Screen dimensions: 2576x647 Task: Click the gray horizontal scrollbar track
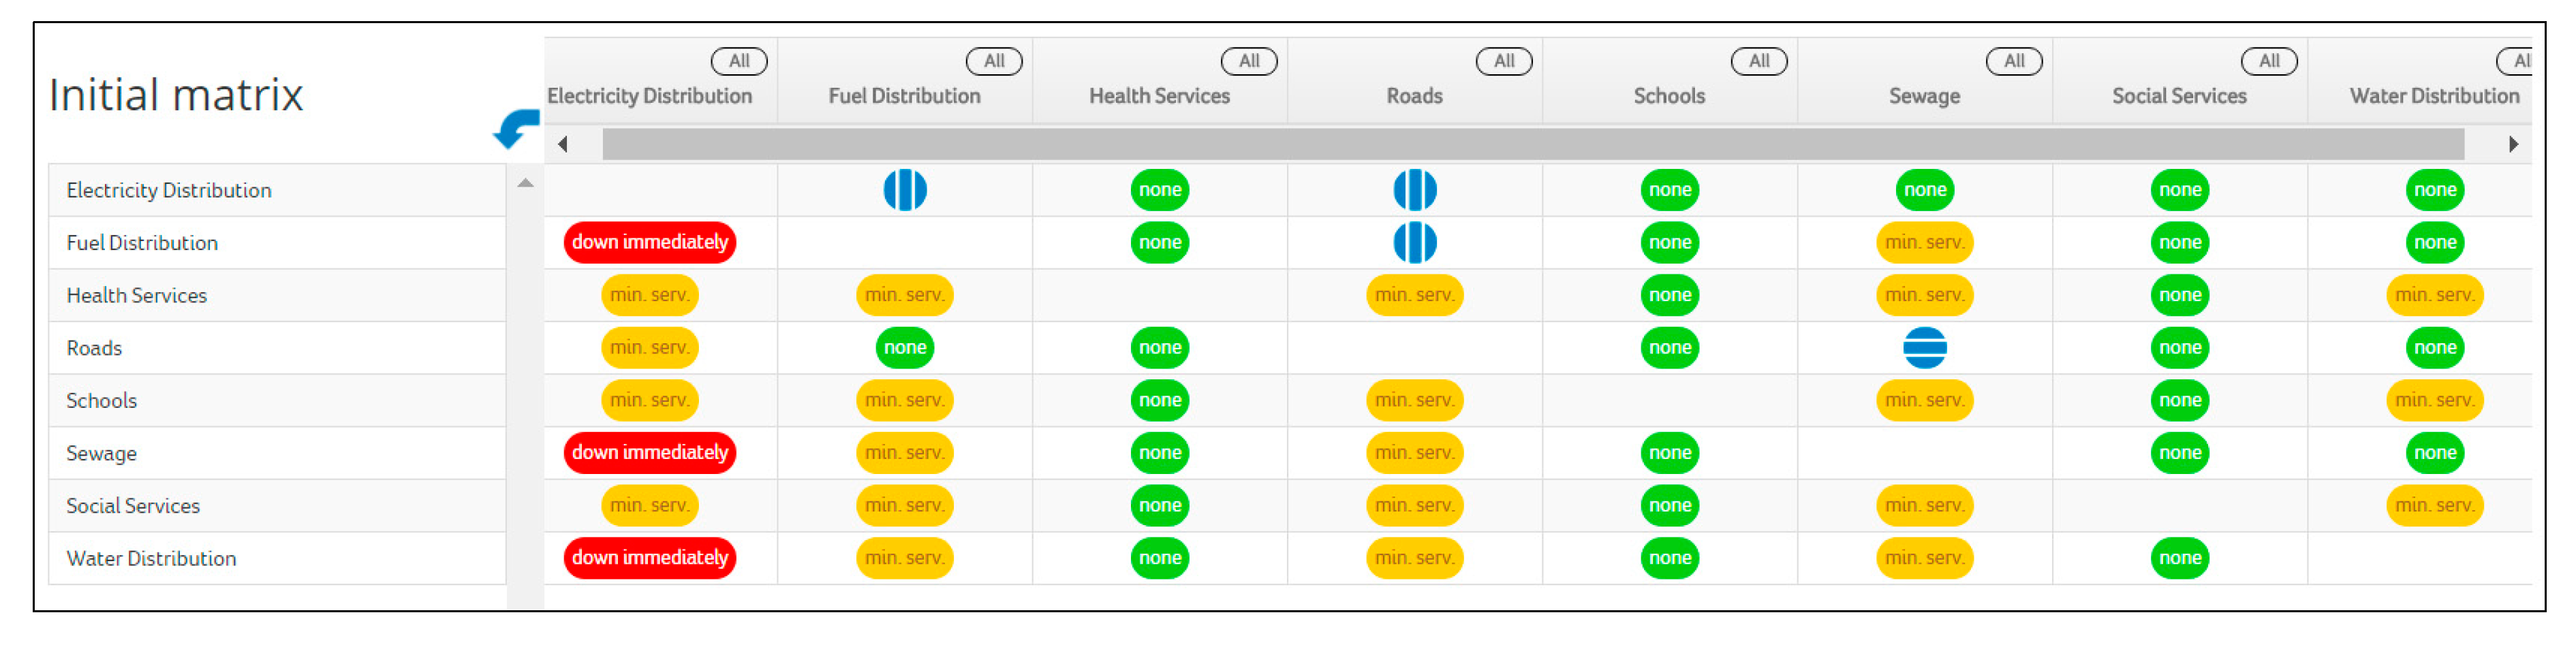1532,144
